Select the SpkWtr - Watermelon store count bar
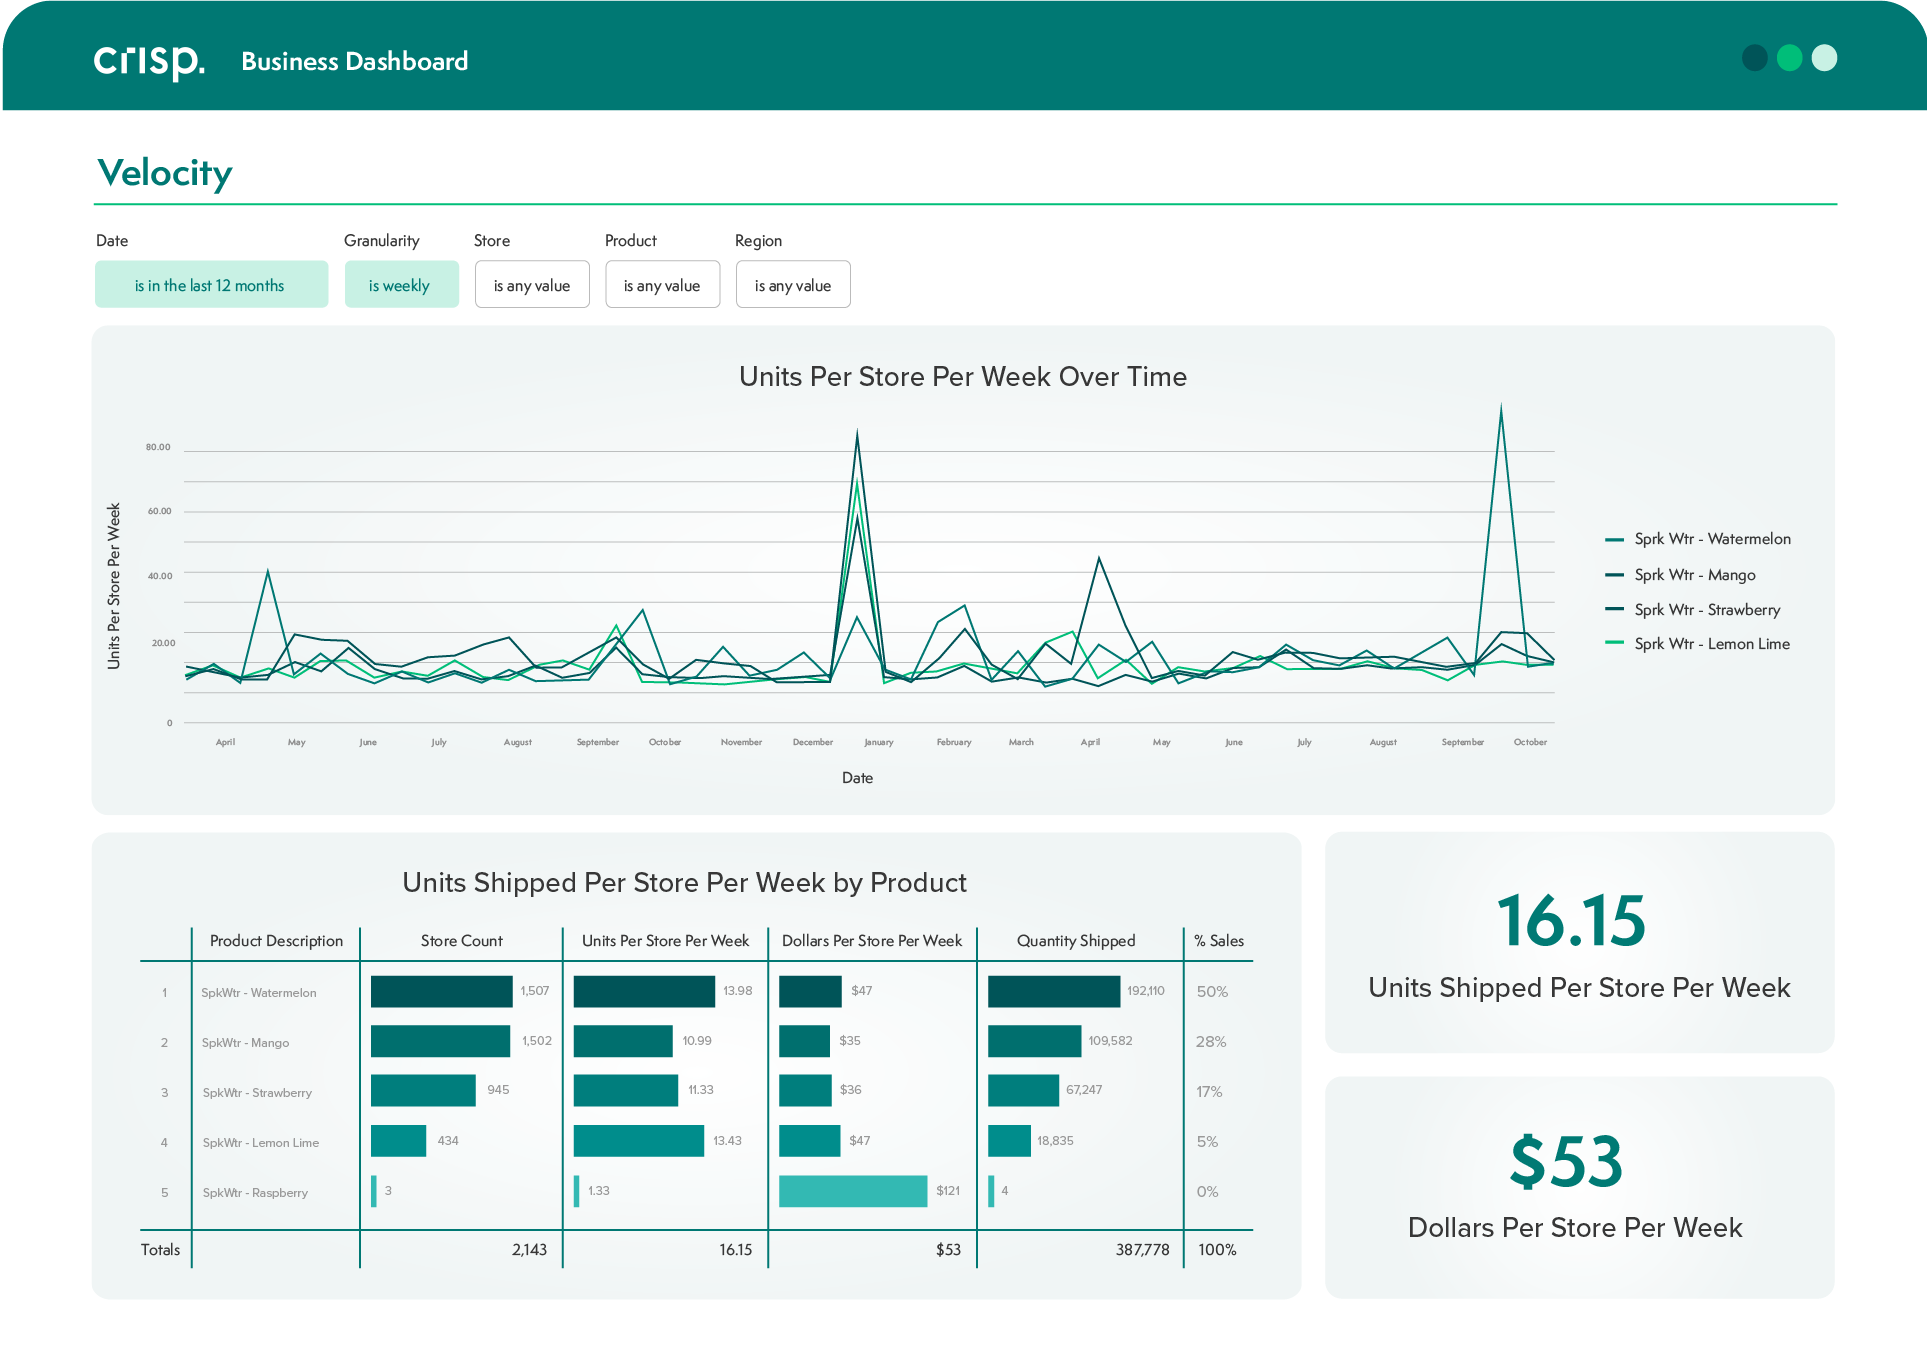Screen dimensions: 1927x1372 click(x=441, y=991)
